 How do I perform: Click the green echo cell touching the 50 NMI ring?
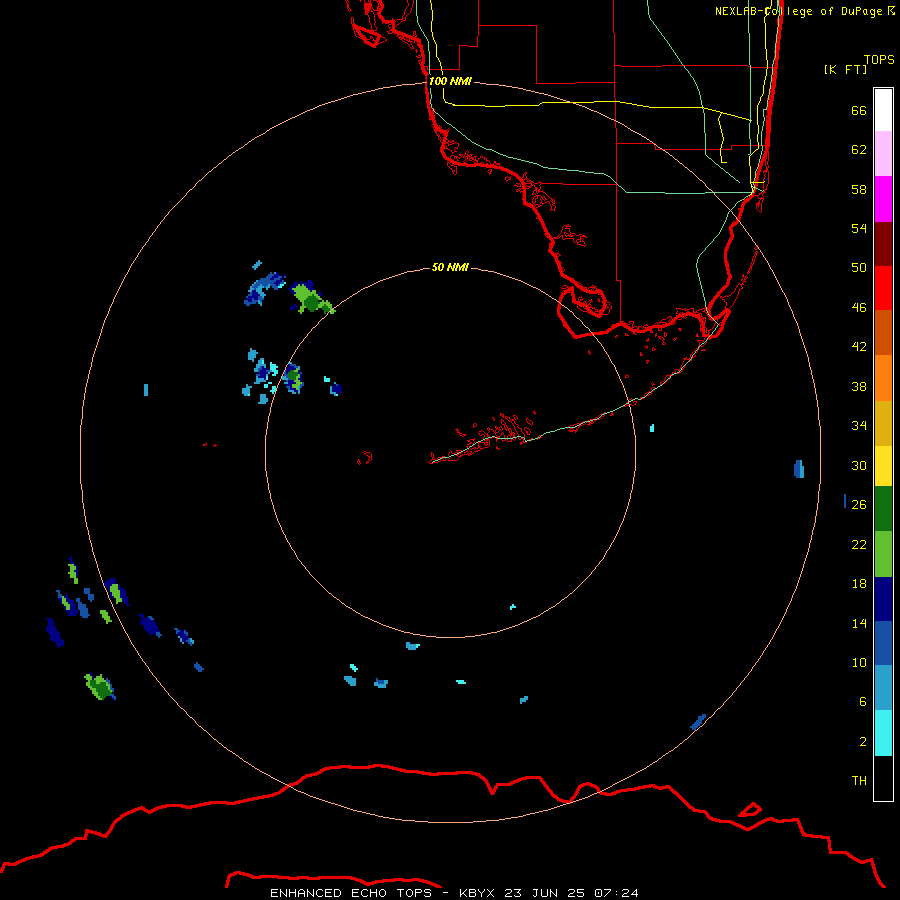coord(311,299)
